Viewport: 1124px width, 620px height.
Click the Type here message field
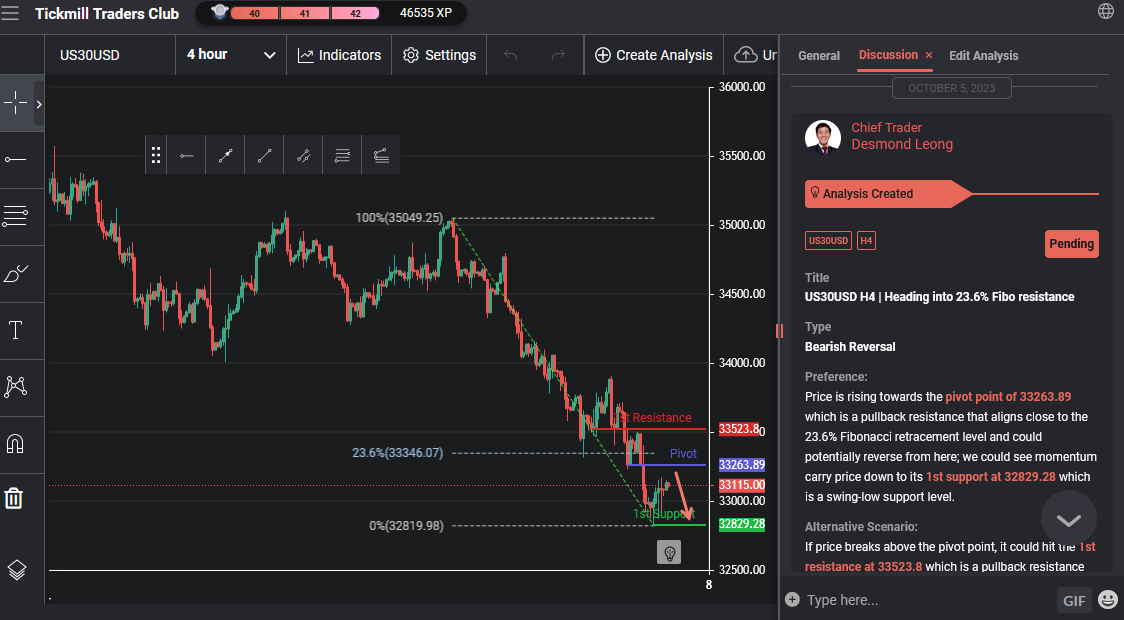pos(928,600)
